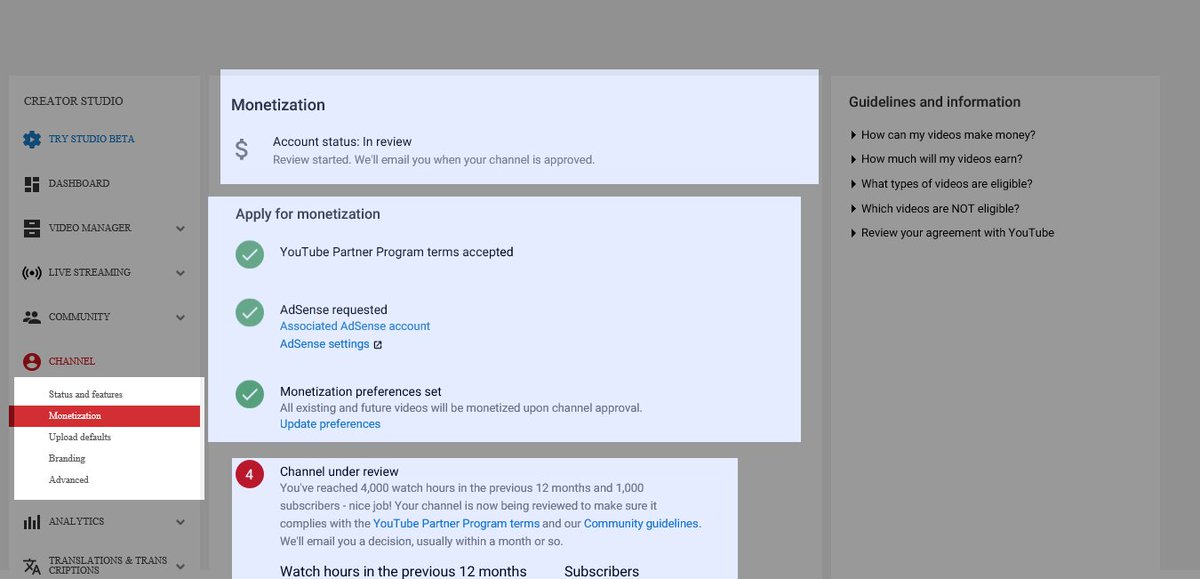Click the Translations & Transcriptions icon
The width and height of the screenshot is (1200, 579).
(32, 566)
